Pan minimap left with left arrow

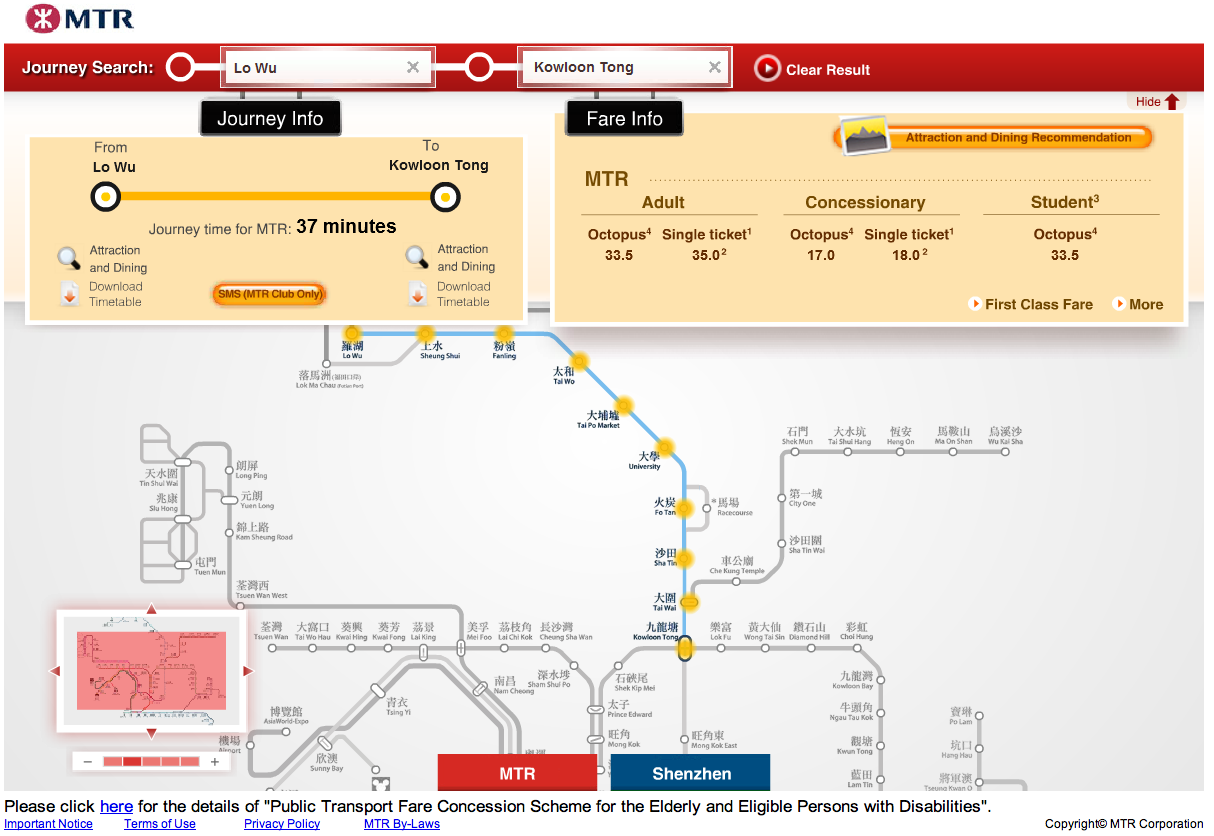pyautogui.click(x=55, y=671)
